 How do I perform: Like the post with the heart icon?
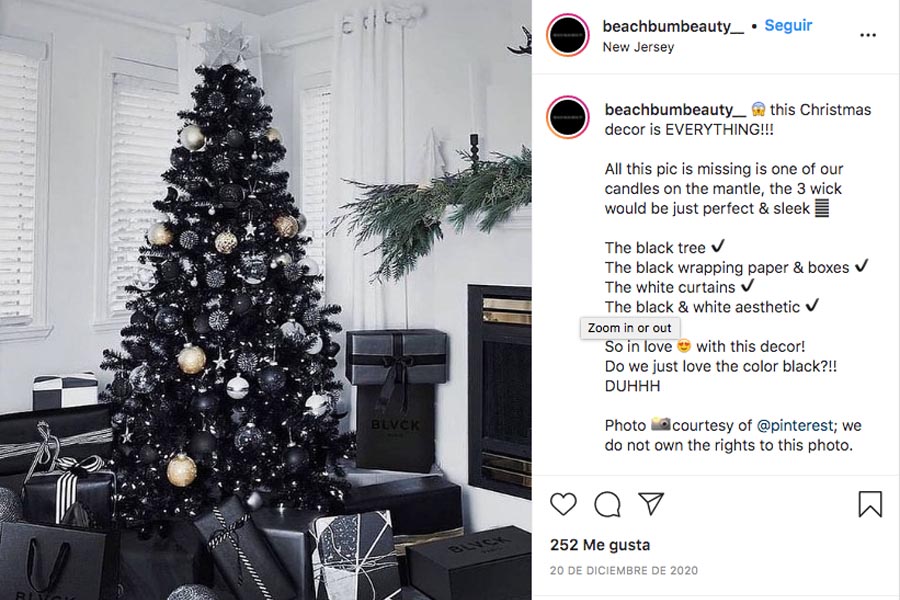tap(563, 504)
